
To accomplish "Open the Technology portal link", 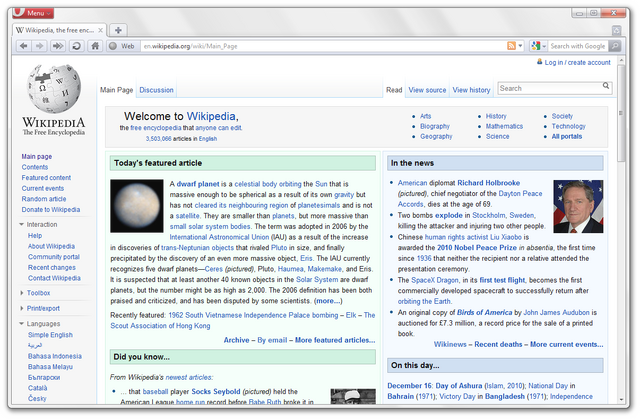I will [569, 126].
